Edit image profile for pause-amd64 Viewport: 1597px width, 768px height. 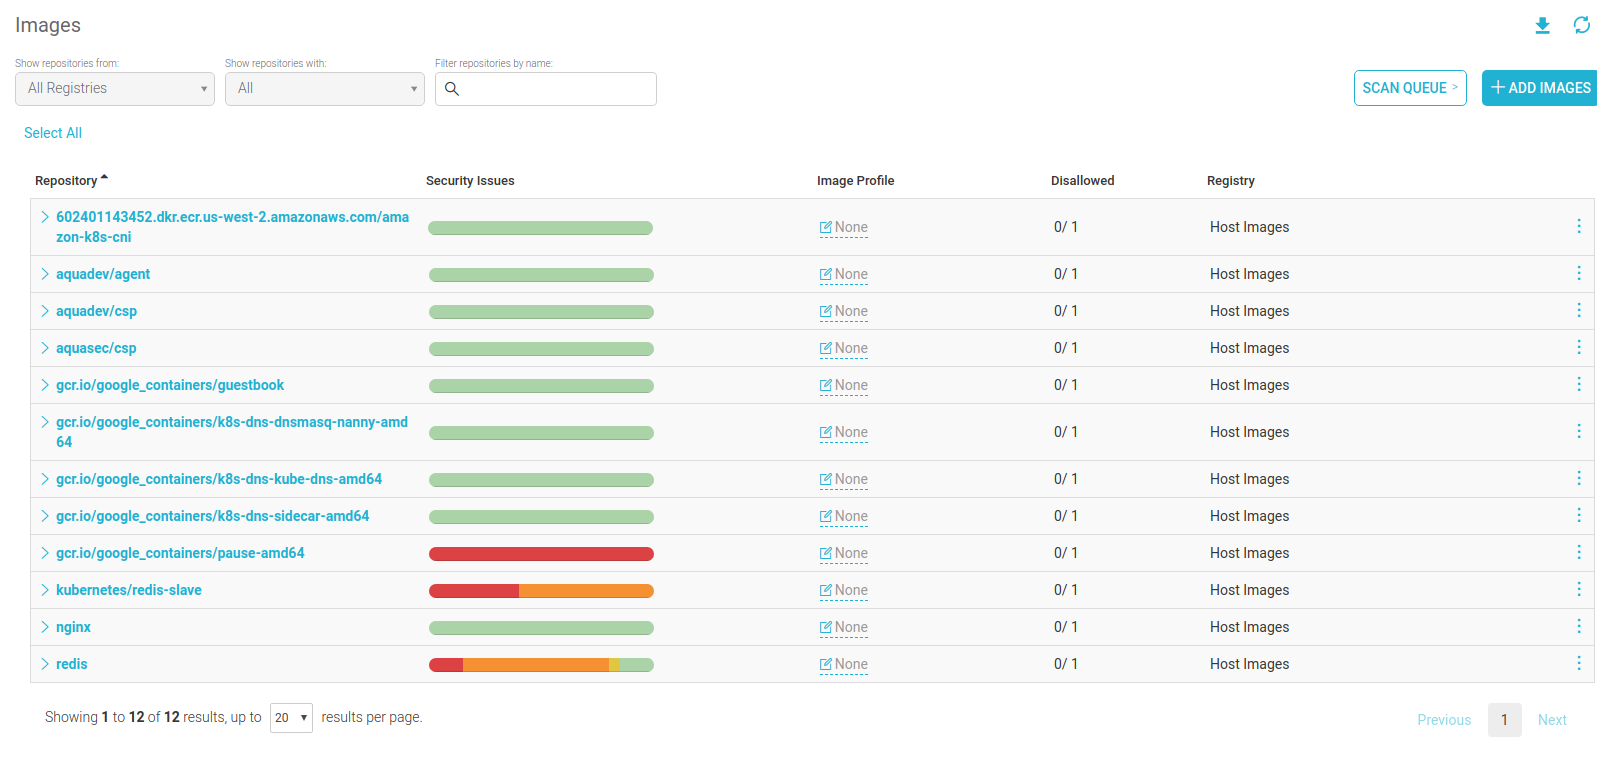click(x=843, y=554)
